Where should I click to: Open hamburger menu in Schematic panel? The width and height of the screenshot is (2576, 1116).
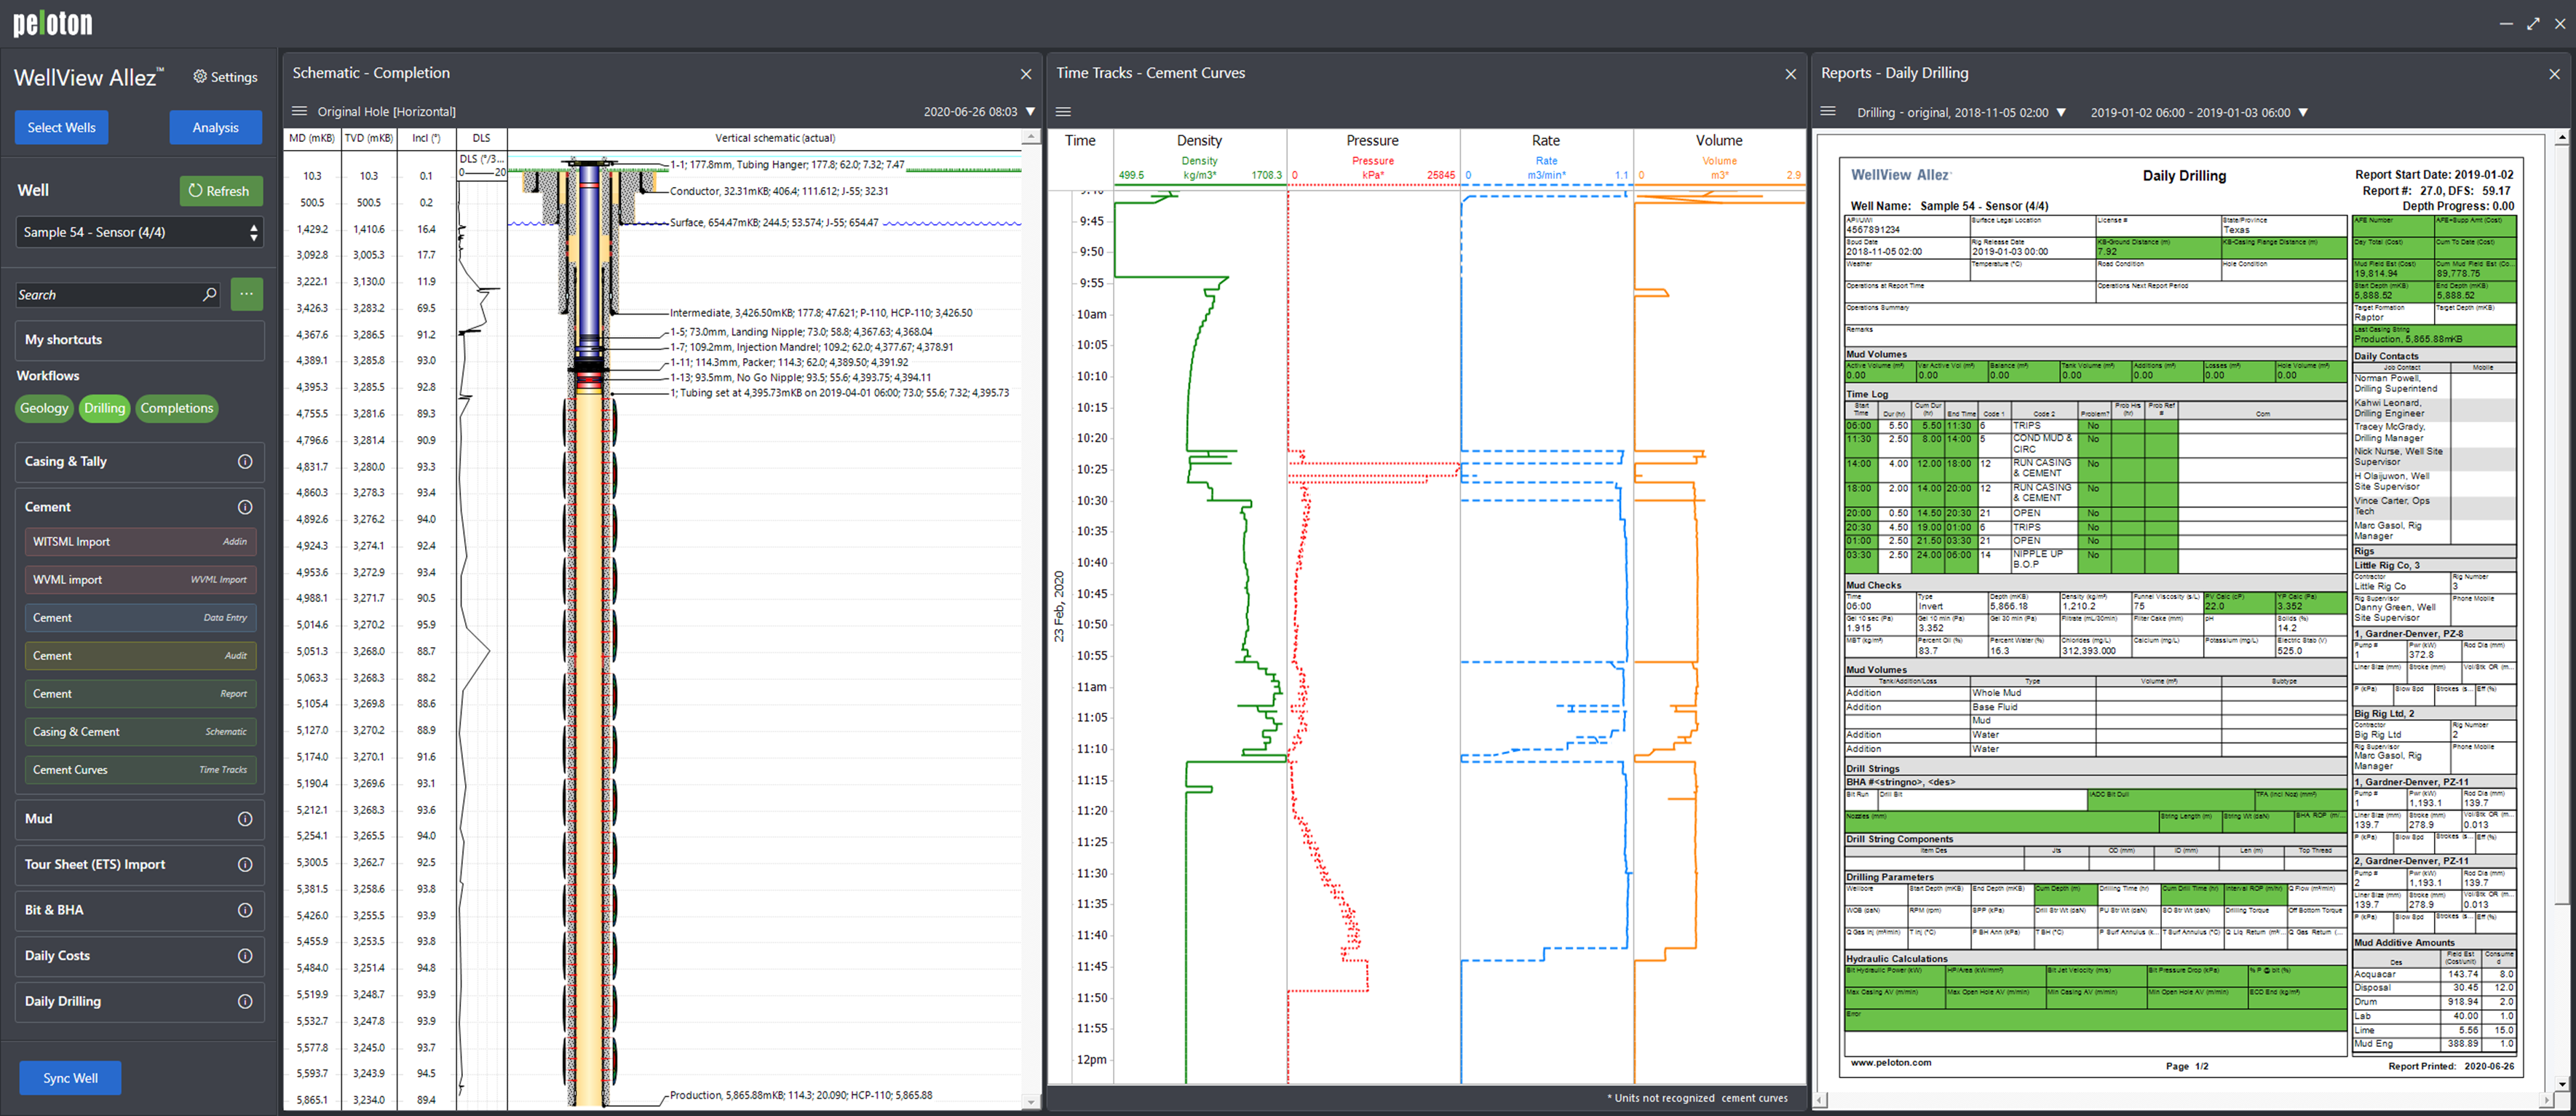[x=299, y=111]
